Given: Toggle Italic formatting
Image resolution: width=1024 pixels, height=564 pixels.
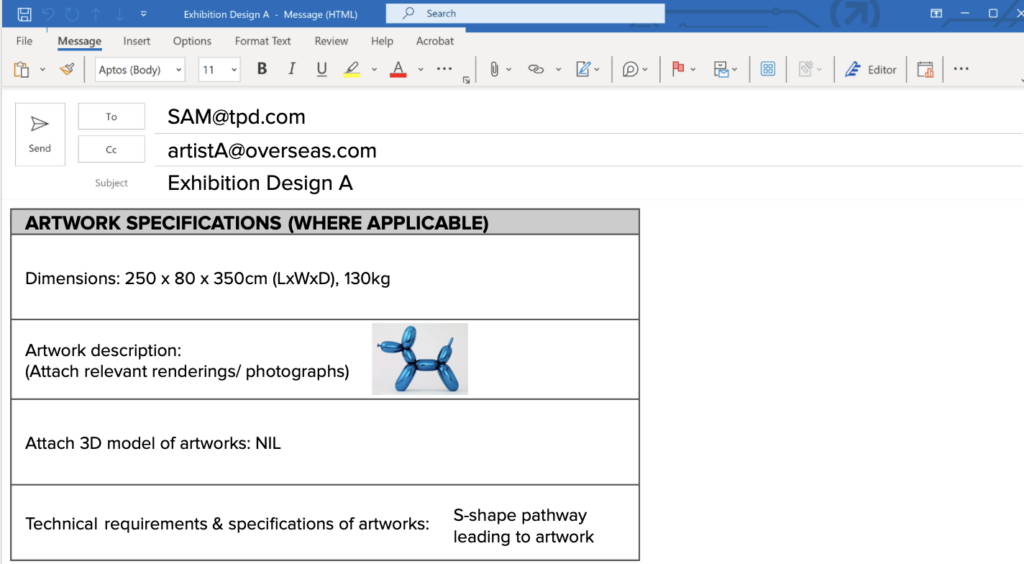Looking at the screenshot, I should click(291, 69).
